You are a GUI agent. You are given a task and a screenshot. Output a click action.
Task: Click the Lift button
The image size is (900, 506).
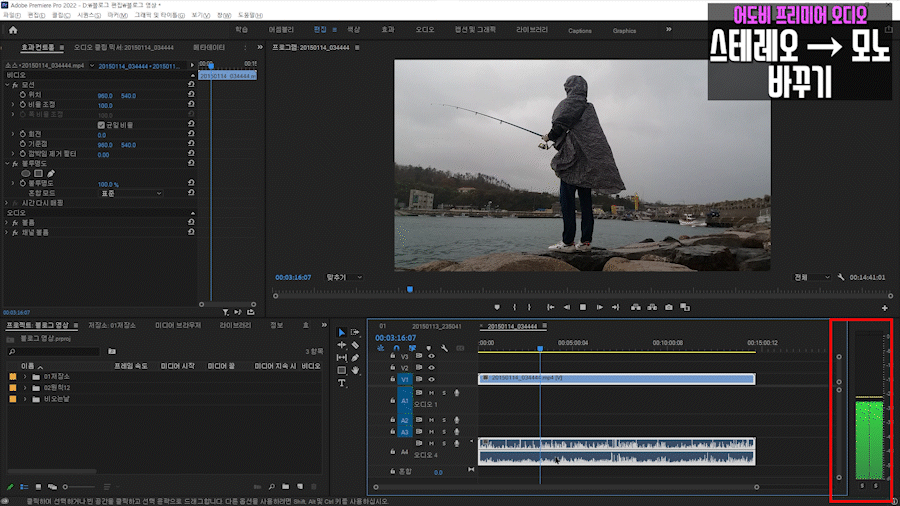(636, 308)
